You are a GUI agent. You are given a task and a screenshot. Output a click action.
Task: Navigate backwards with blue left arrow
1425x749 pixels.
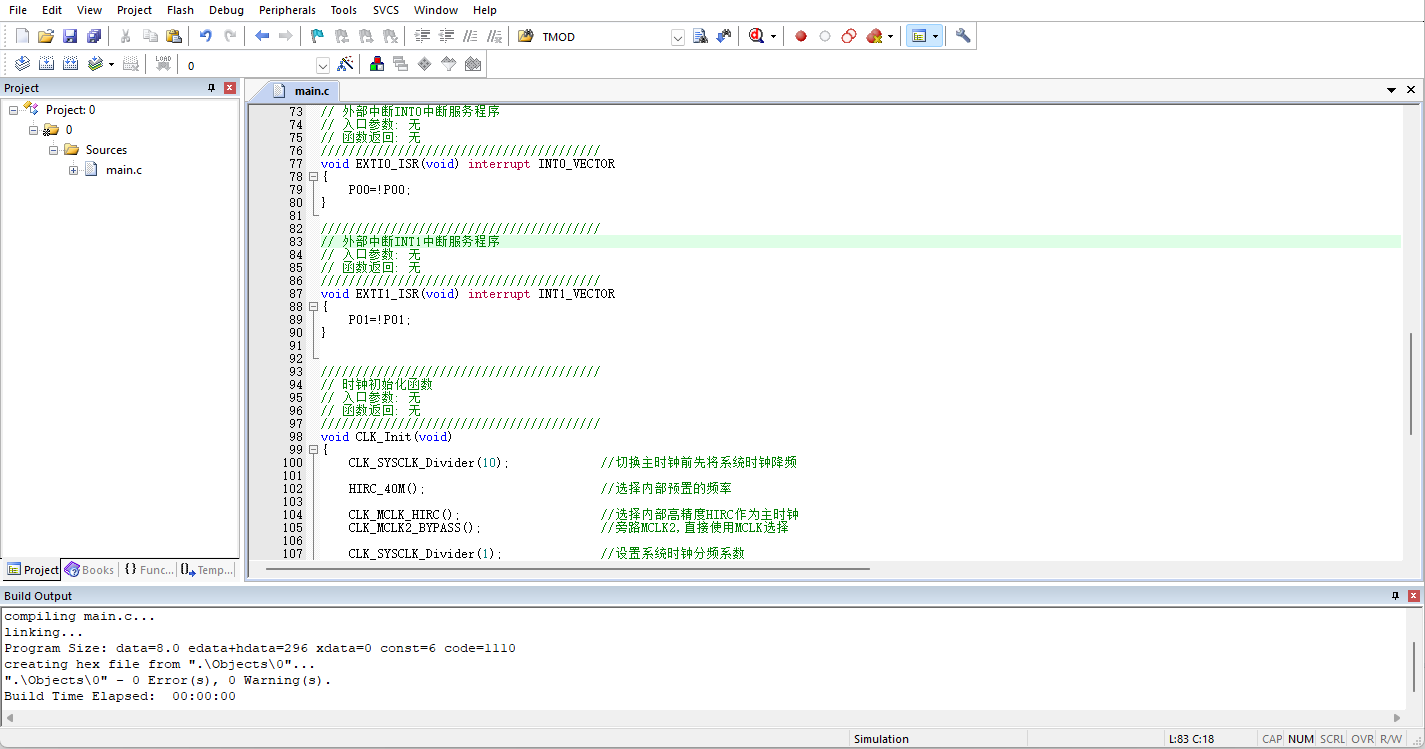[262, 36]
